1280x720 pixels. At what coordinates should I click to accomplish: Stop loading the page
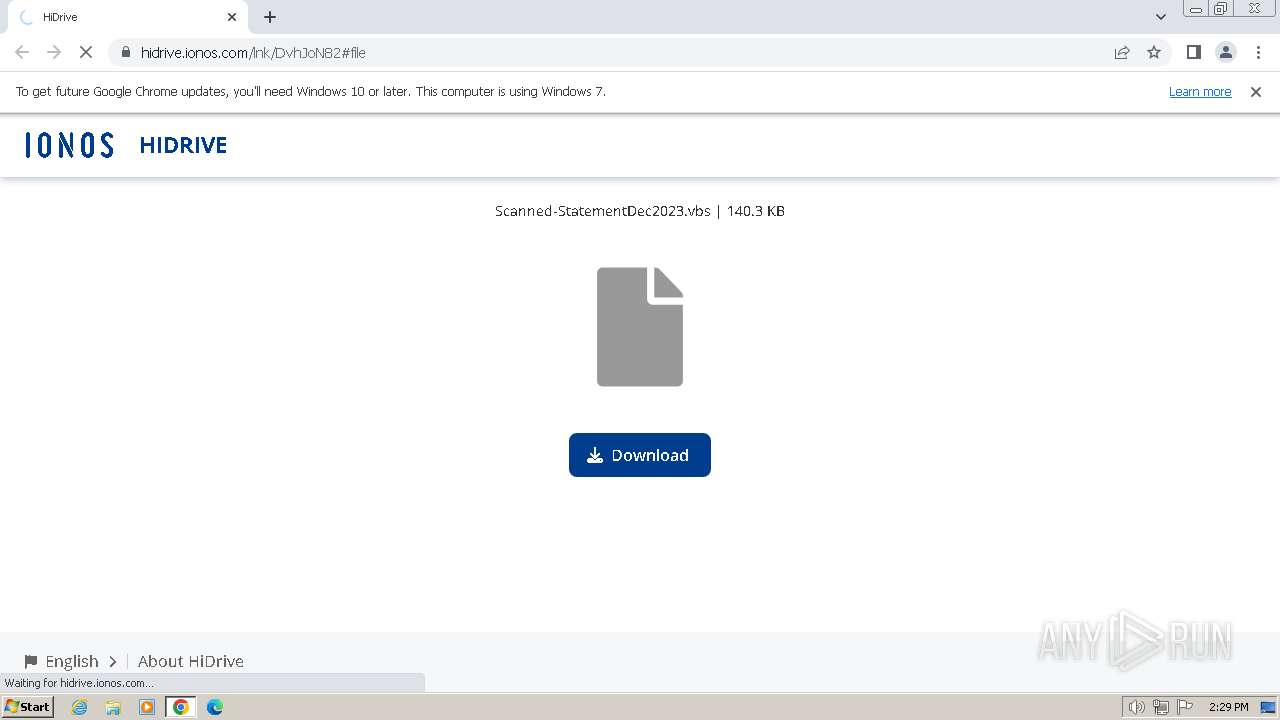coord(86,52)
